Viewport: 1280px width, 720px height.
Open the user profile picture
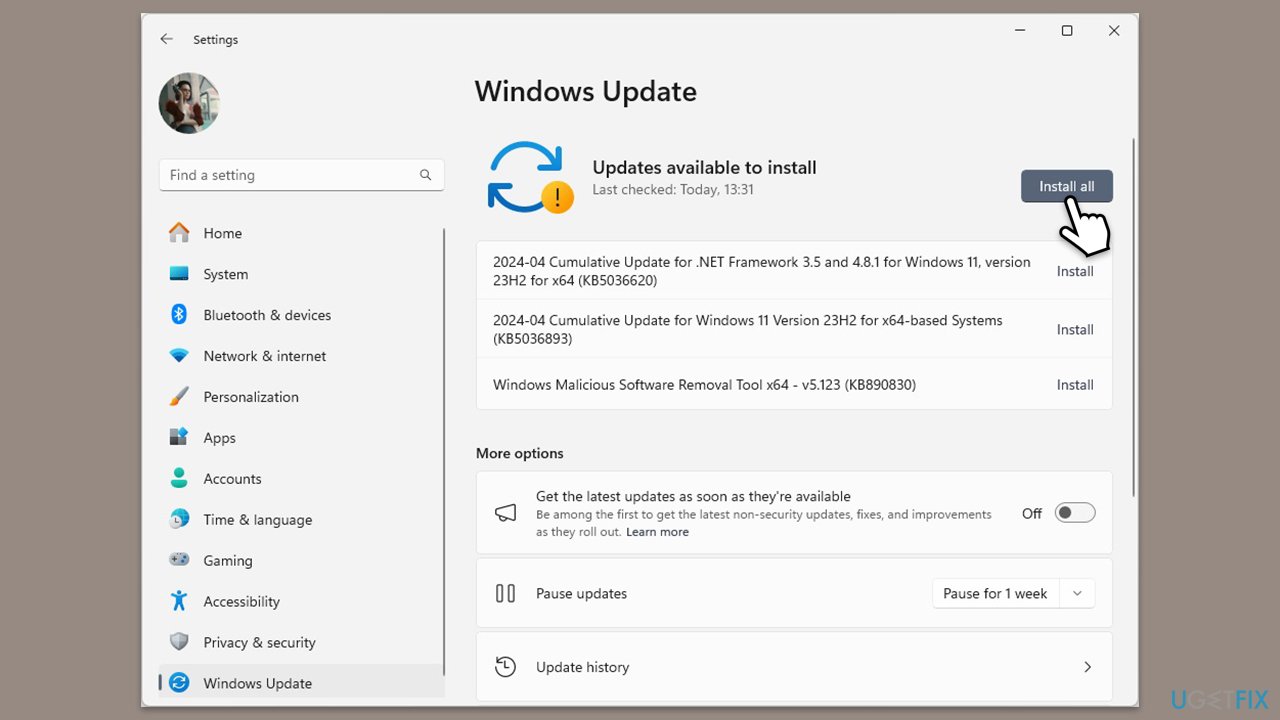pos(189,103)
